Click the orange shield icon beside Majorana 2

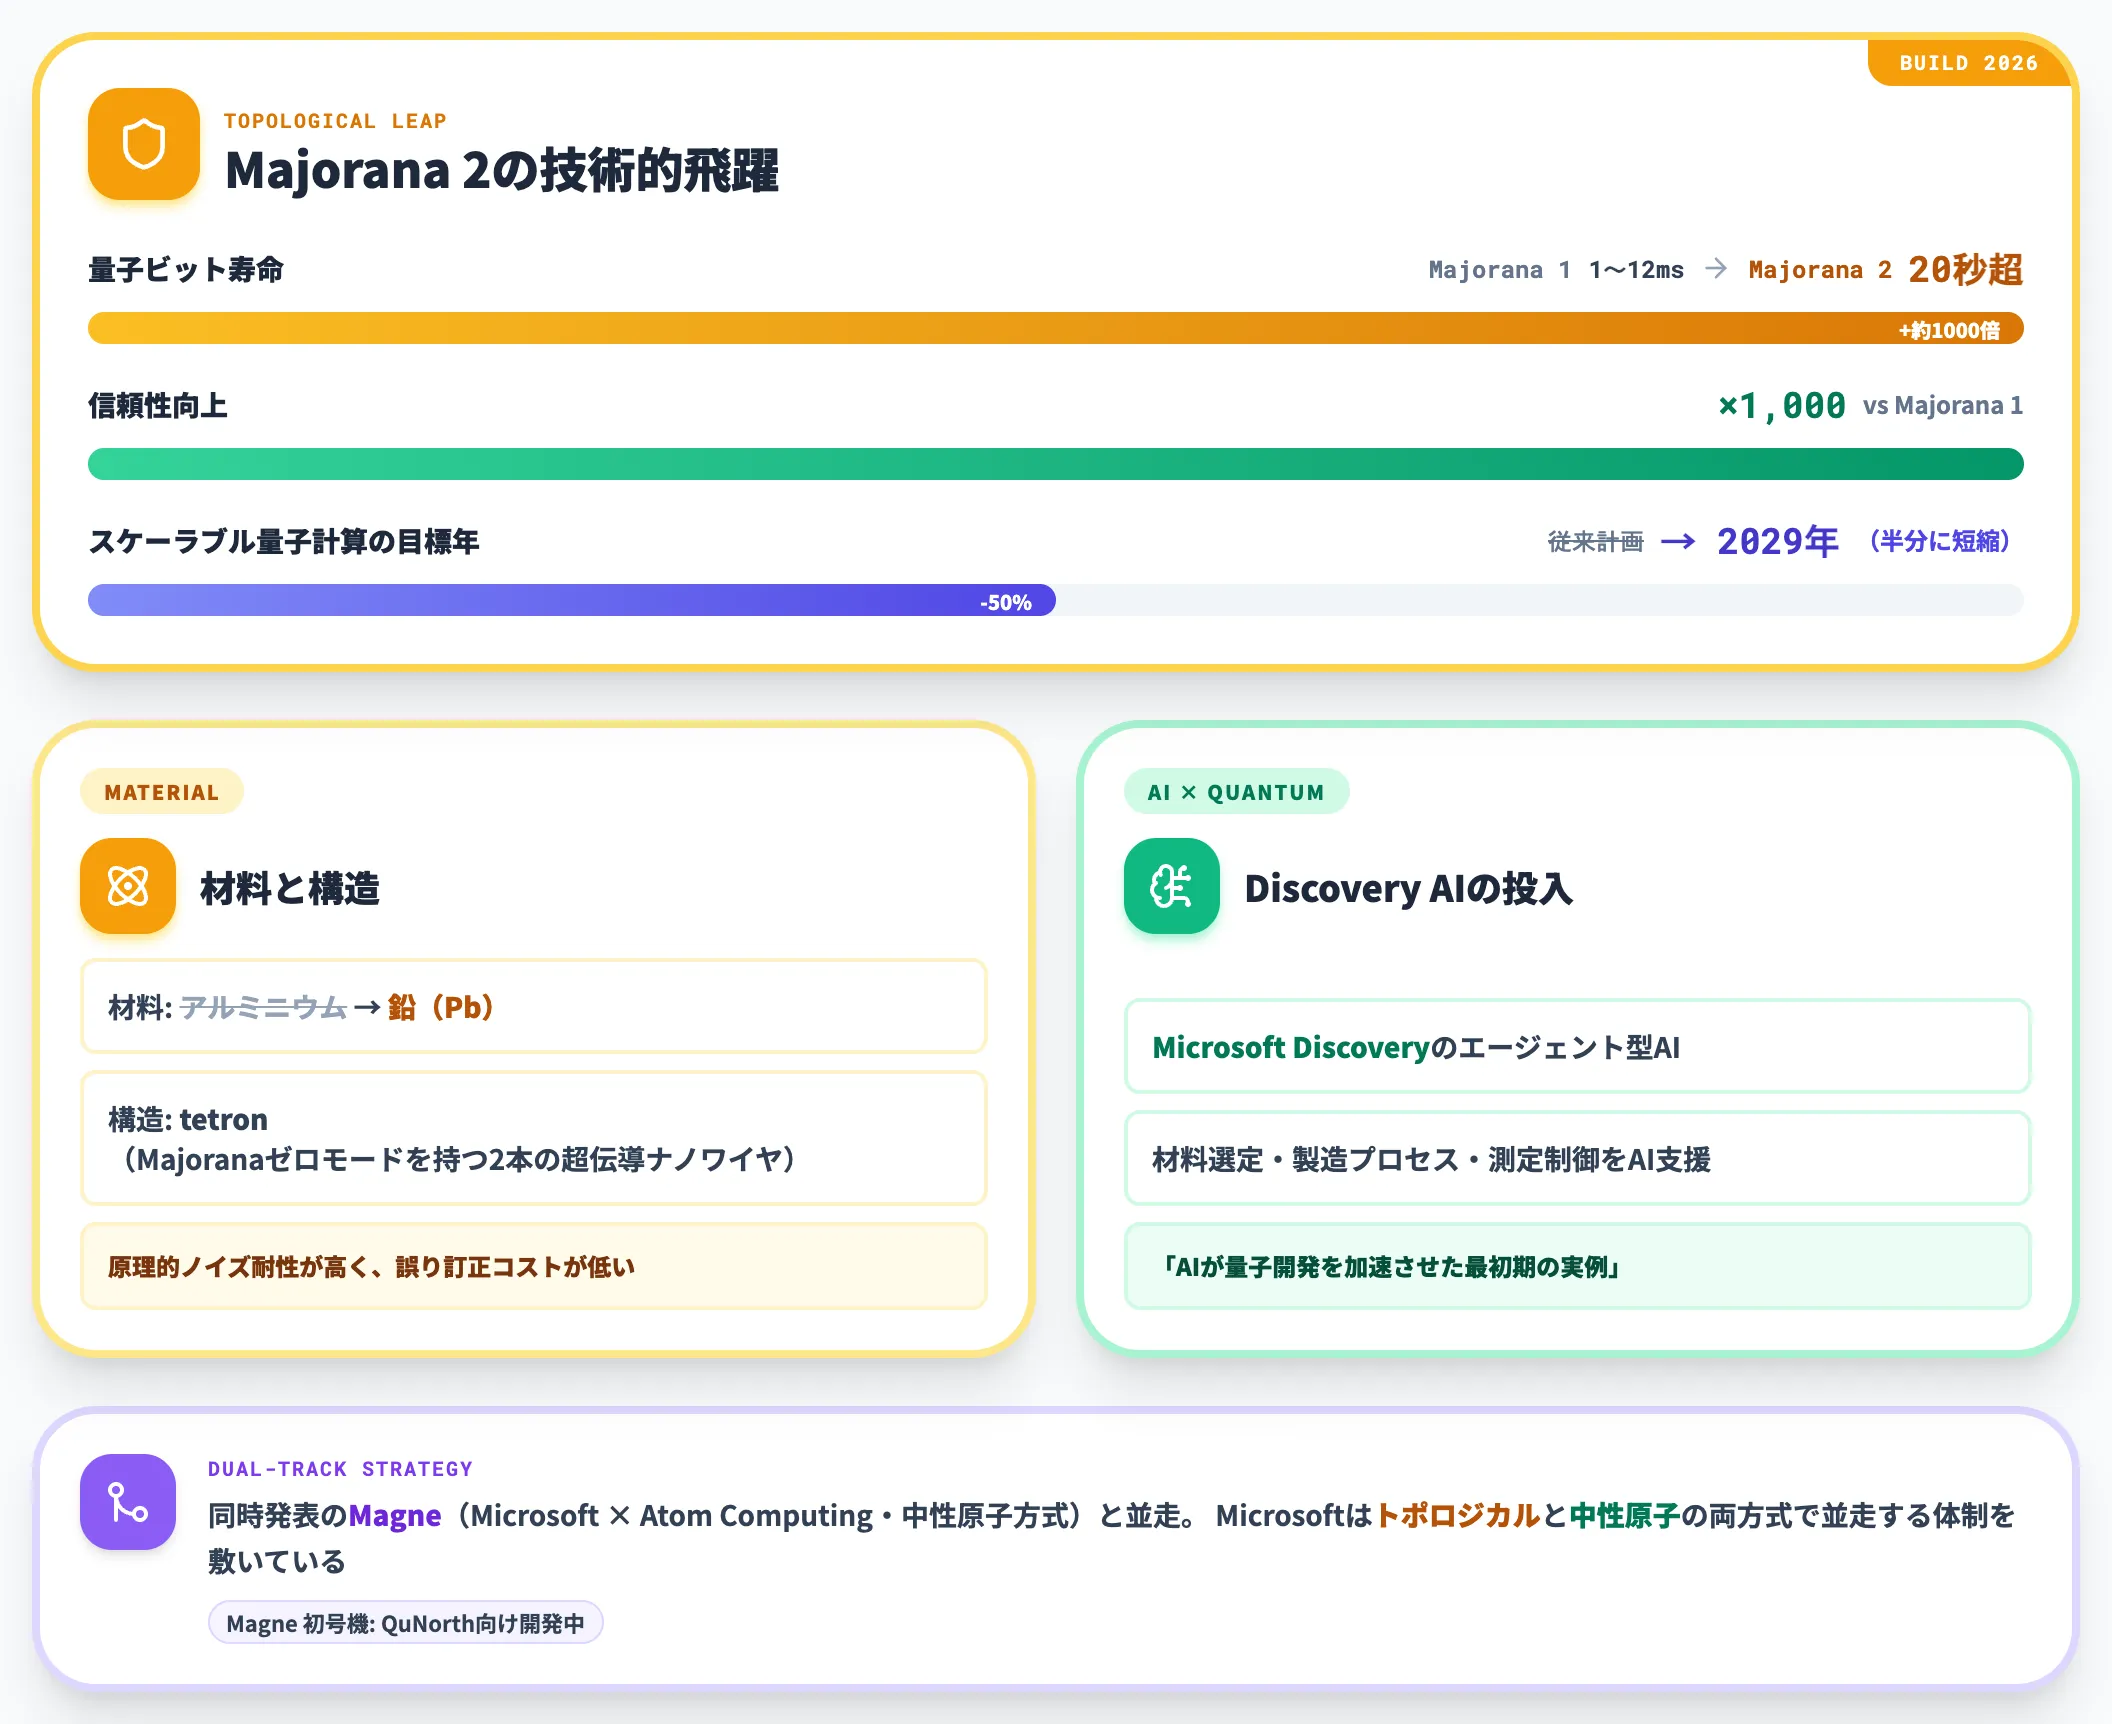[x=144, y=144]
